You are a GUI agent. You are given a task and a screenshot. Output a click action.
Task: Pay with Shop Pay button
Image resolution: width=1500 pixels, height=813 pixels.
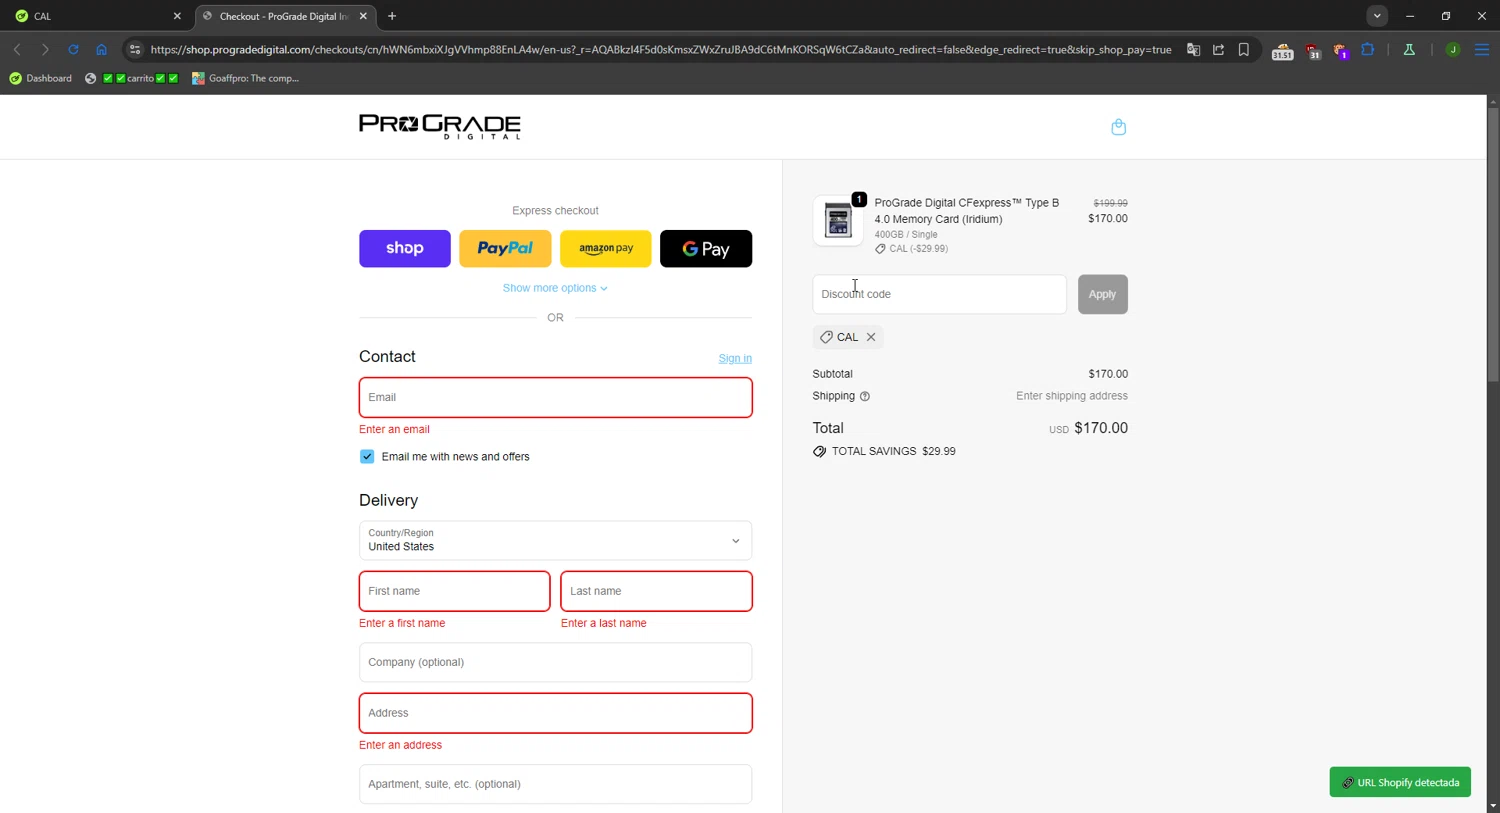(405, 248)
